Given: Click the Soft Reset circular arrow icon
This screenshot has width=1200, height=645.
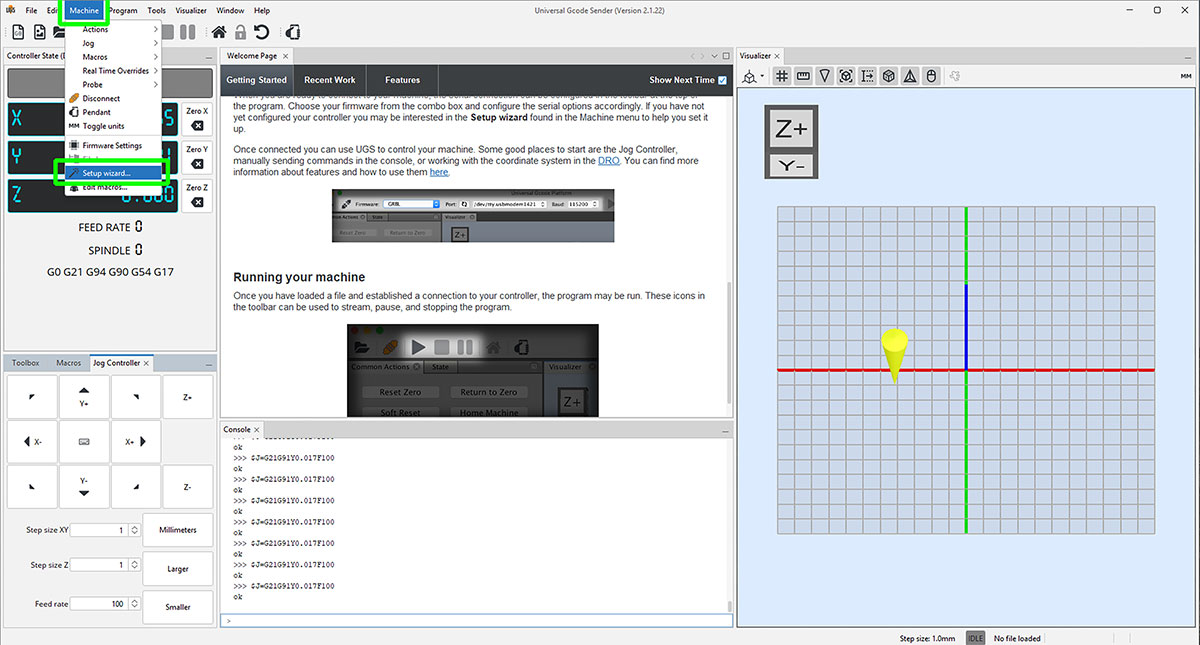Looking at the screenshot, I should pos(260,33).
